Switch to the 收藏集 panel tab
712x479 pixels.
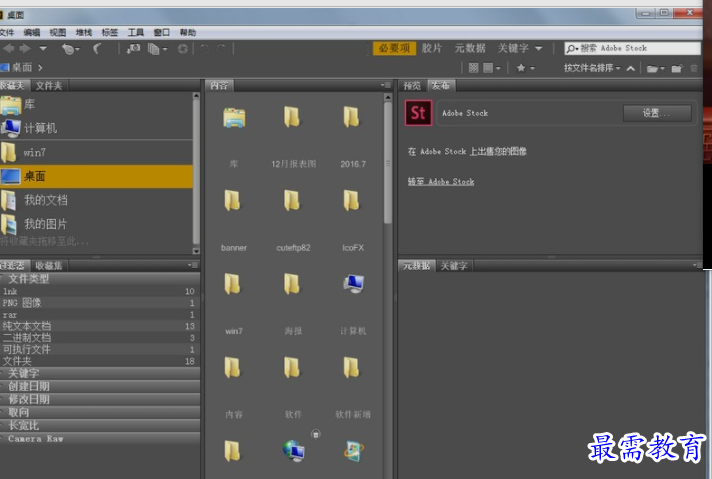pos(49,266)
